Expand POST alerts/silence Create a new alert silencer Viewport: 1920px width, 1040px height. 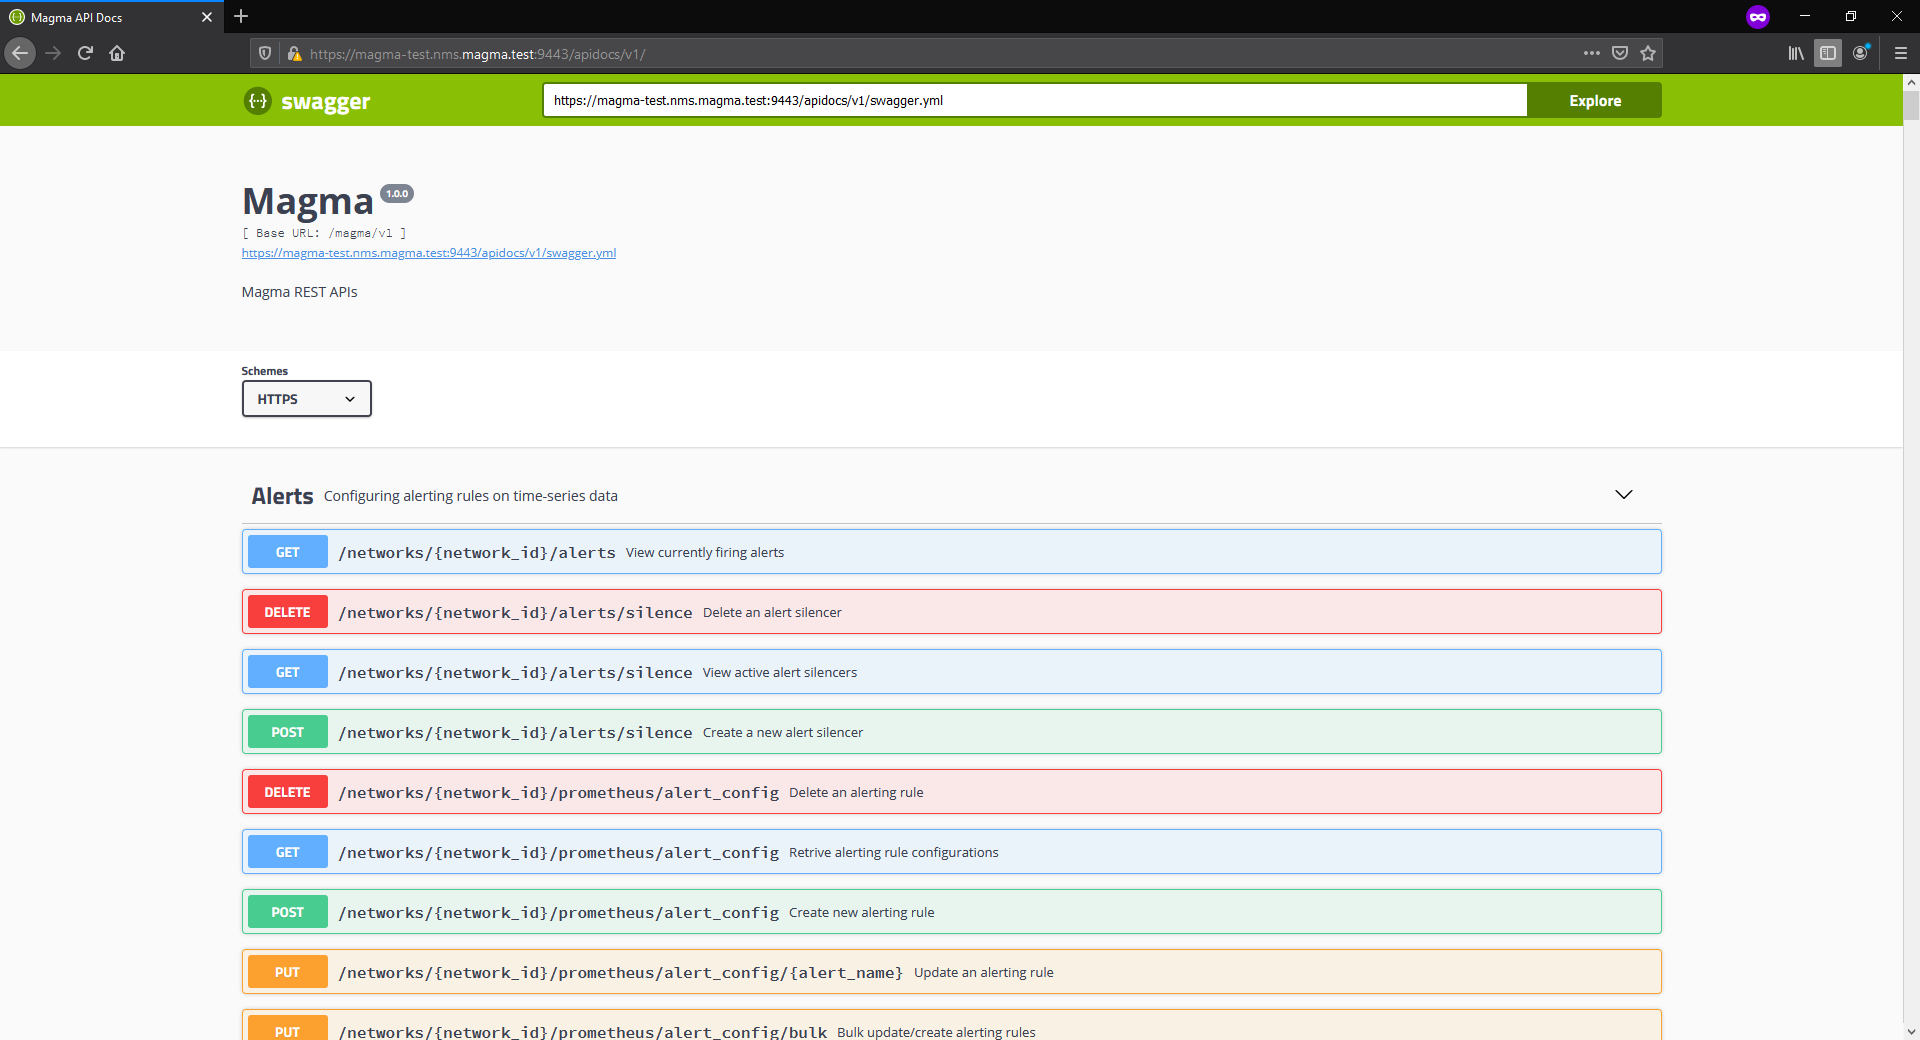coord(952,732)
